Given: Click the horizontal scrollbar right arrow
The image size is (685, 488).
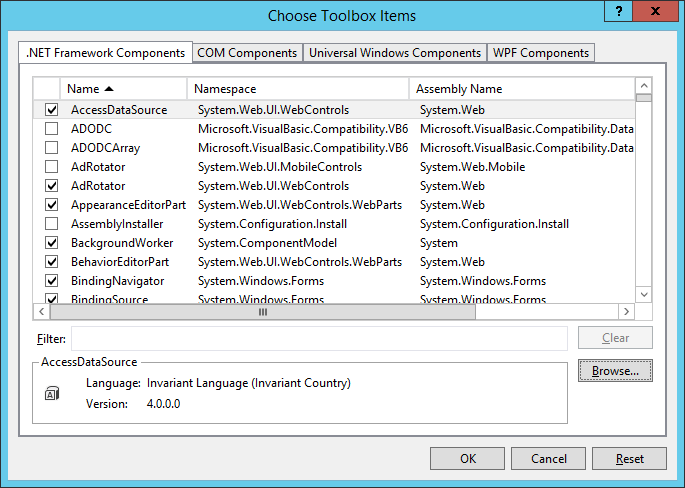Looking at the screenshot, I should 626,311.
